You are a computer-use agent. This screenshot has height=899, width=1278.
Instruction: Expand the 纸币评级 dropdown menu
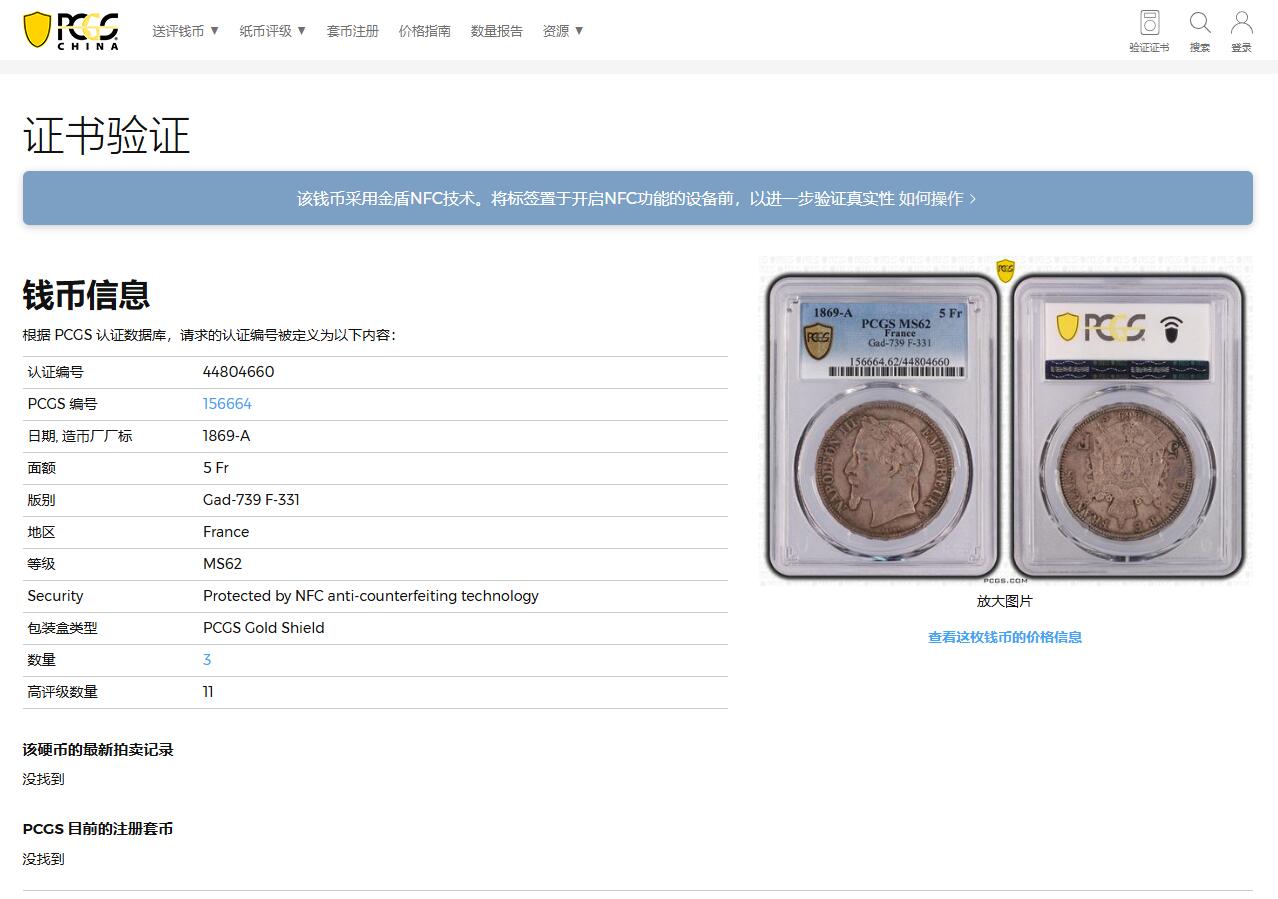(x=273, y=31)
